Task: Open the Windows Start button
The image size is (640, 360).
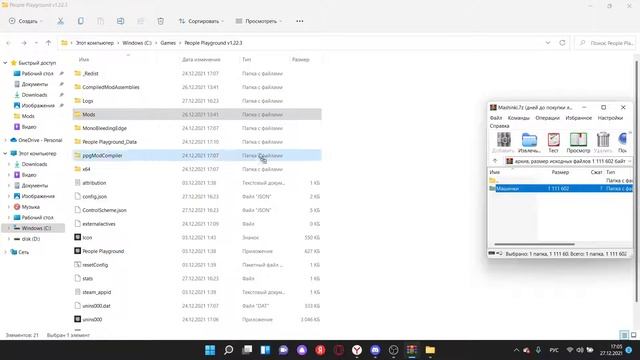Action: 210,350
